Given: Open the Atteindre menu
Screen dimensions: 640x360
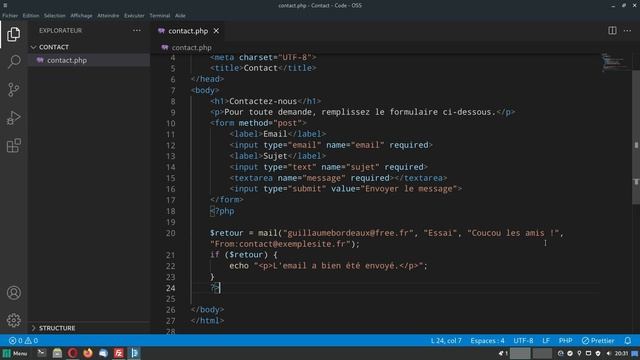Looking at the screenshot, I should [x=108, y=16].
